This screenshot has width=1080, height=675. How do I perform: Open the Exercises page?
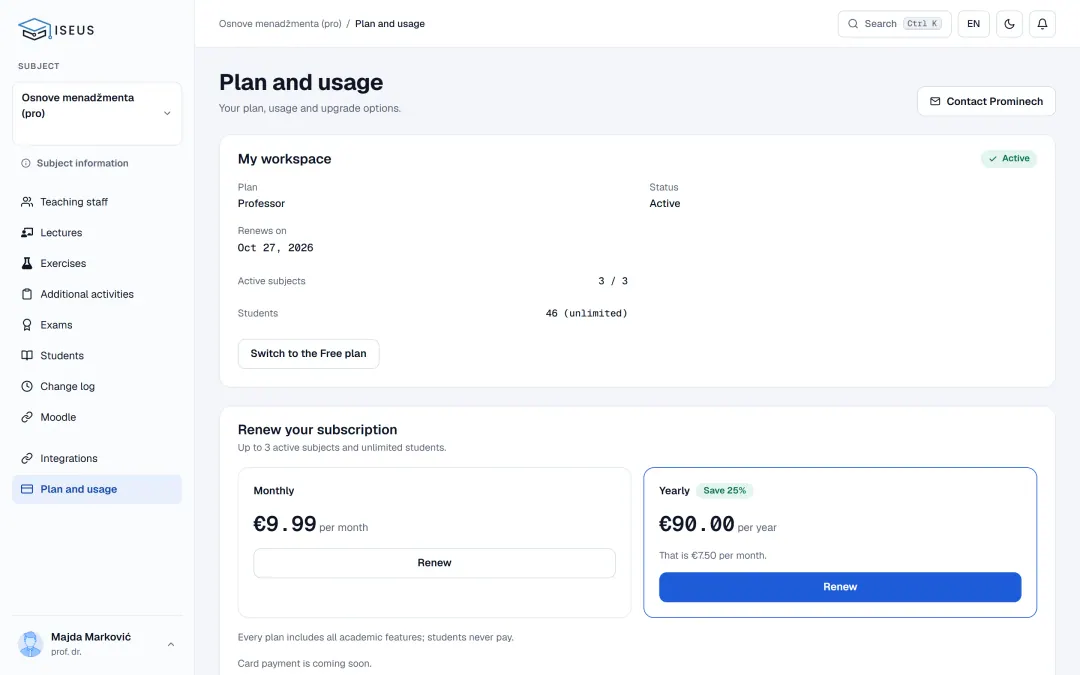[x=97, y=263]
